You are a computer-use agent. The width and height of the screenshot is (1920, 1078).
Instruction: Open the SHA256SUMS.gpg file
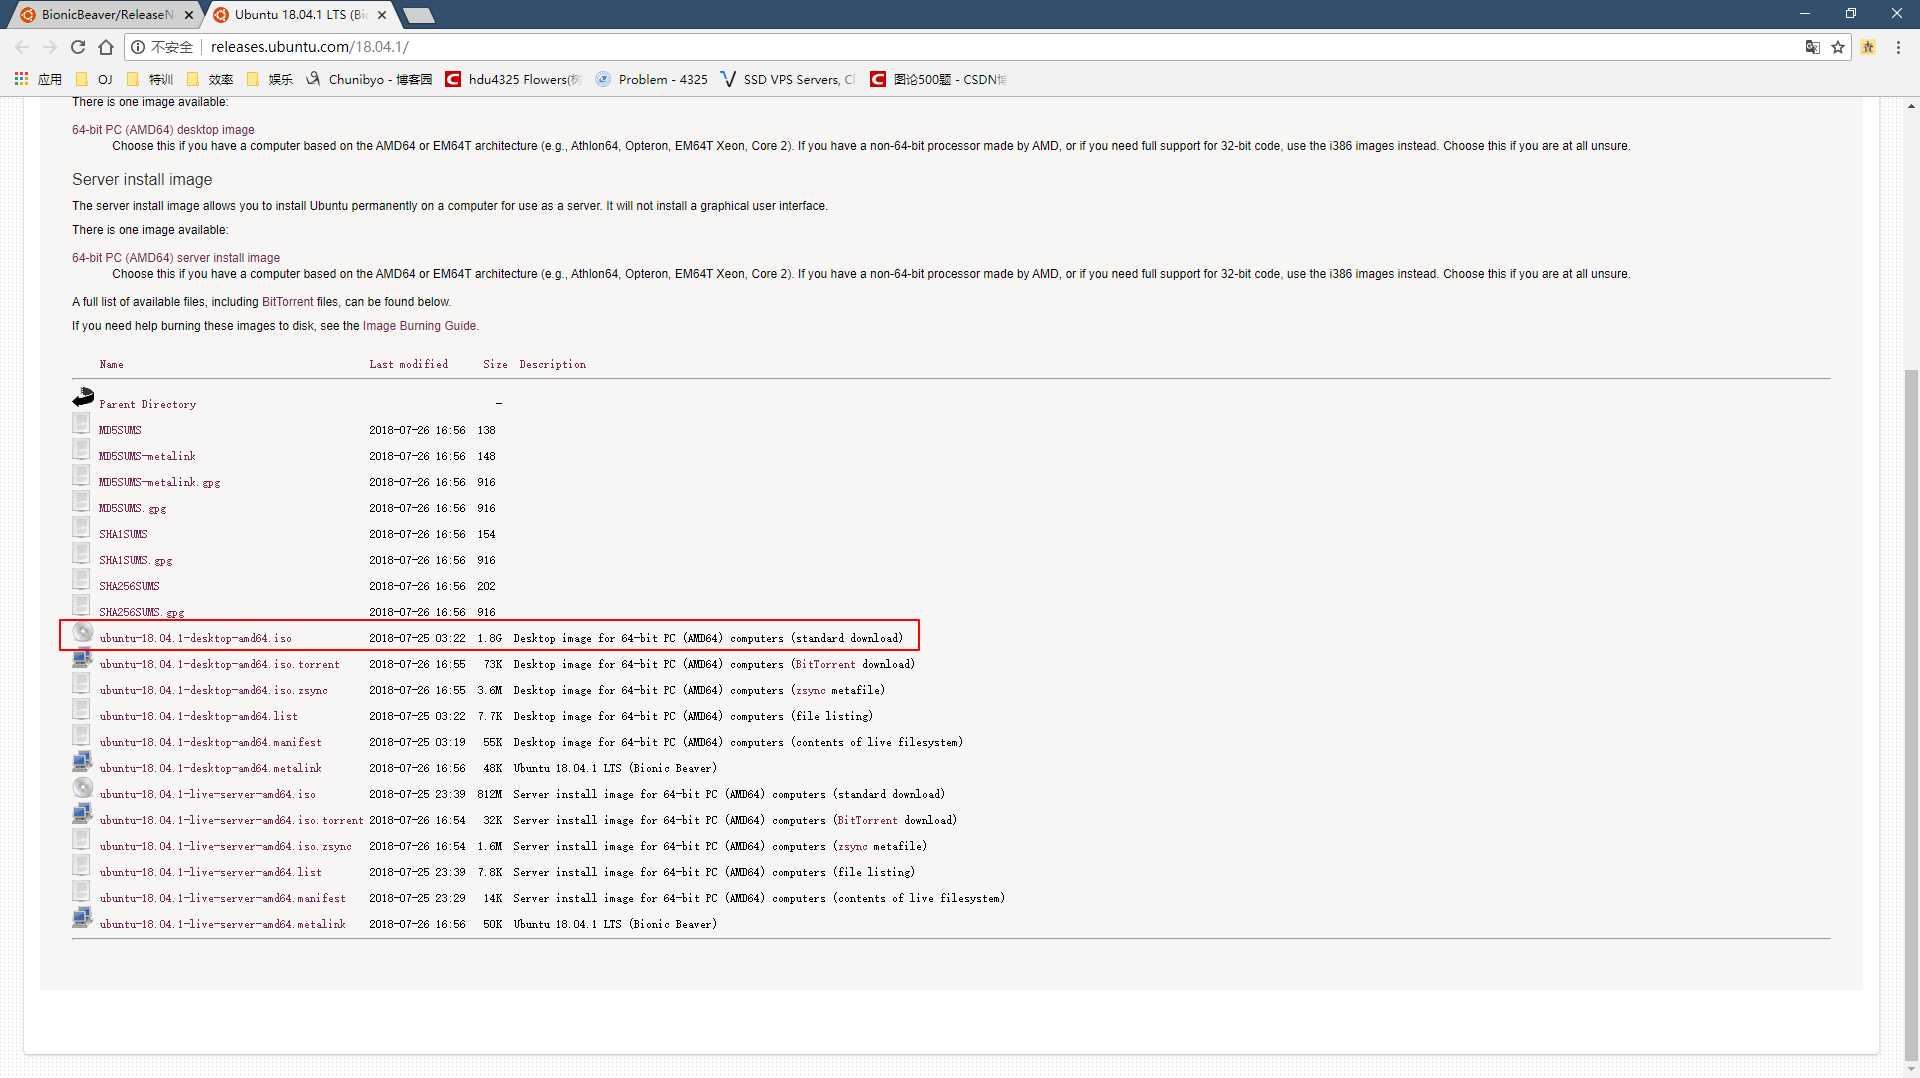point(141,612)
